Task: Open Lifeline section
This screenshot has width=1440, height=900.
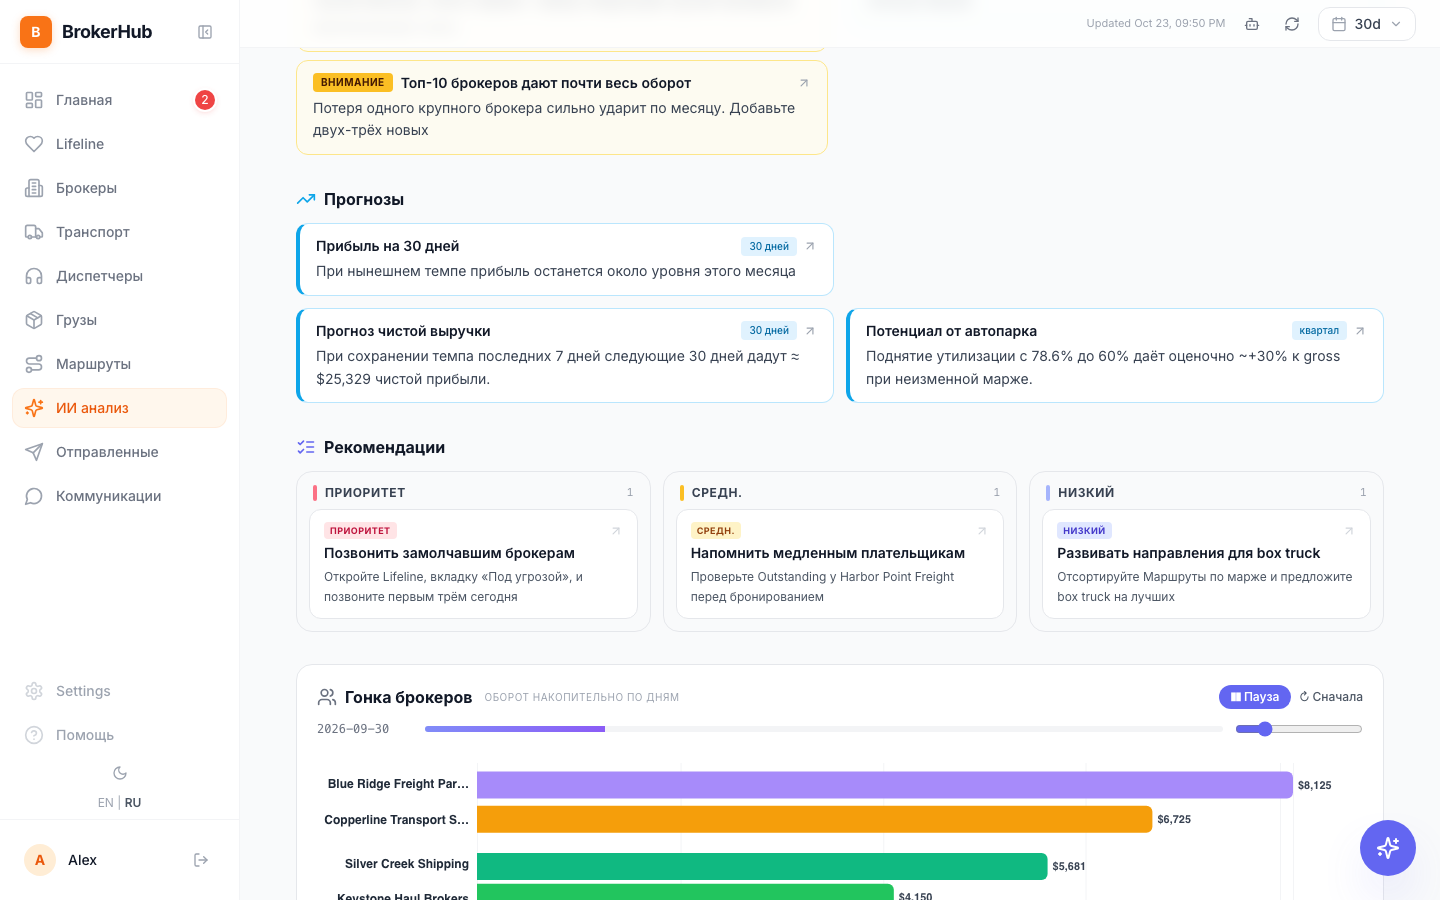Action: tap(119, 144)
